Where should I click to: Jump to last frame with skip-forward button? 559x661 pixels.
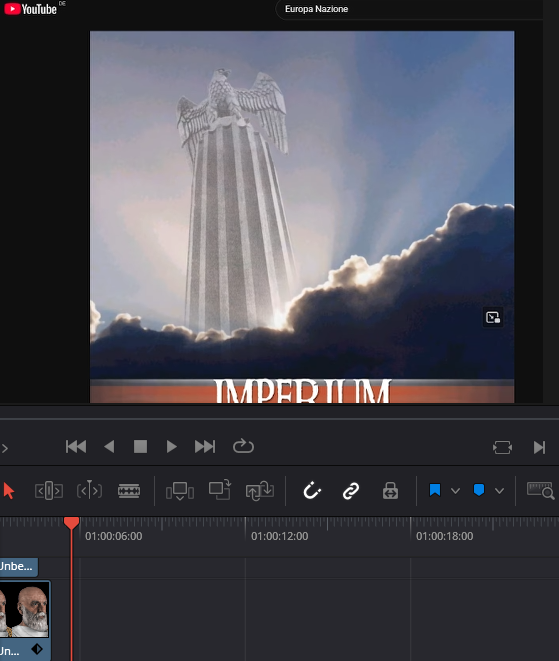205,446
